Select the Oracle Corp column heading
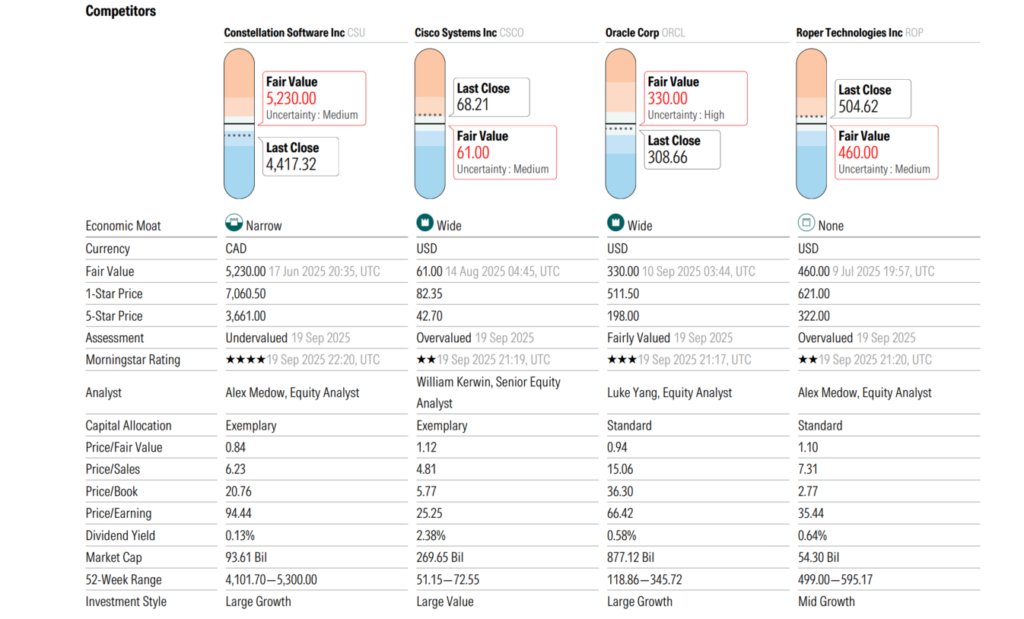The image size is (1024, 619). coord(641,33)
